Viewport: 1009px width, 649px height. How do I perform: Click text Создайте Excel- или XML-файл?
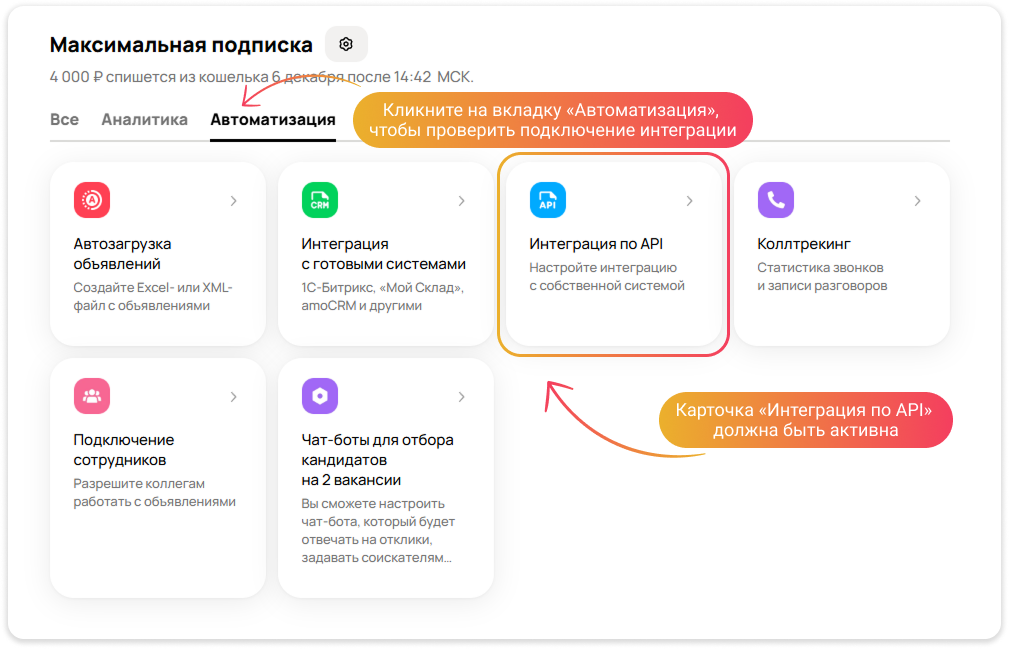coord(153,297)
